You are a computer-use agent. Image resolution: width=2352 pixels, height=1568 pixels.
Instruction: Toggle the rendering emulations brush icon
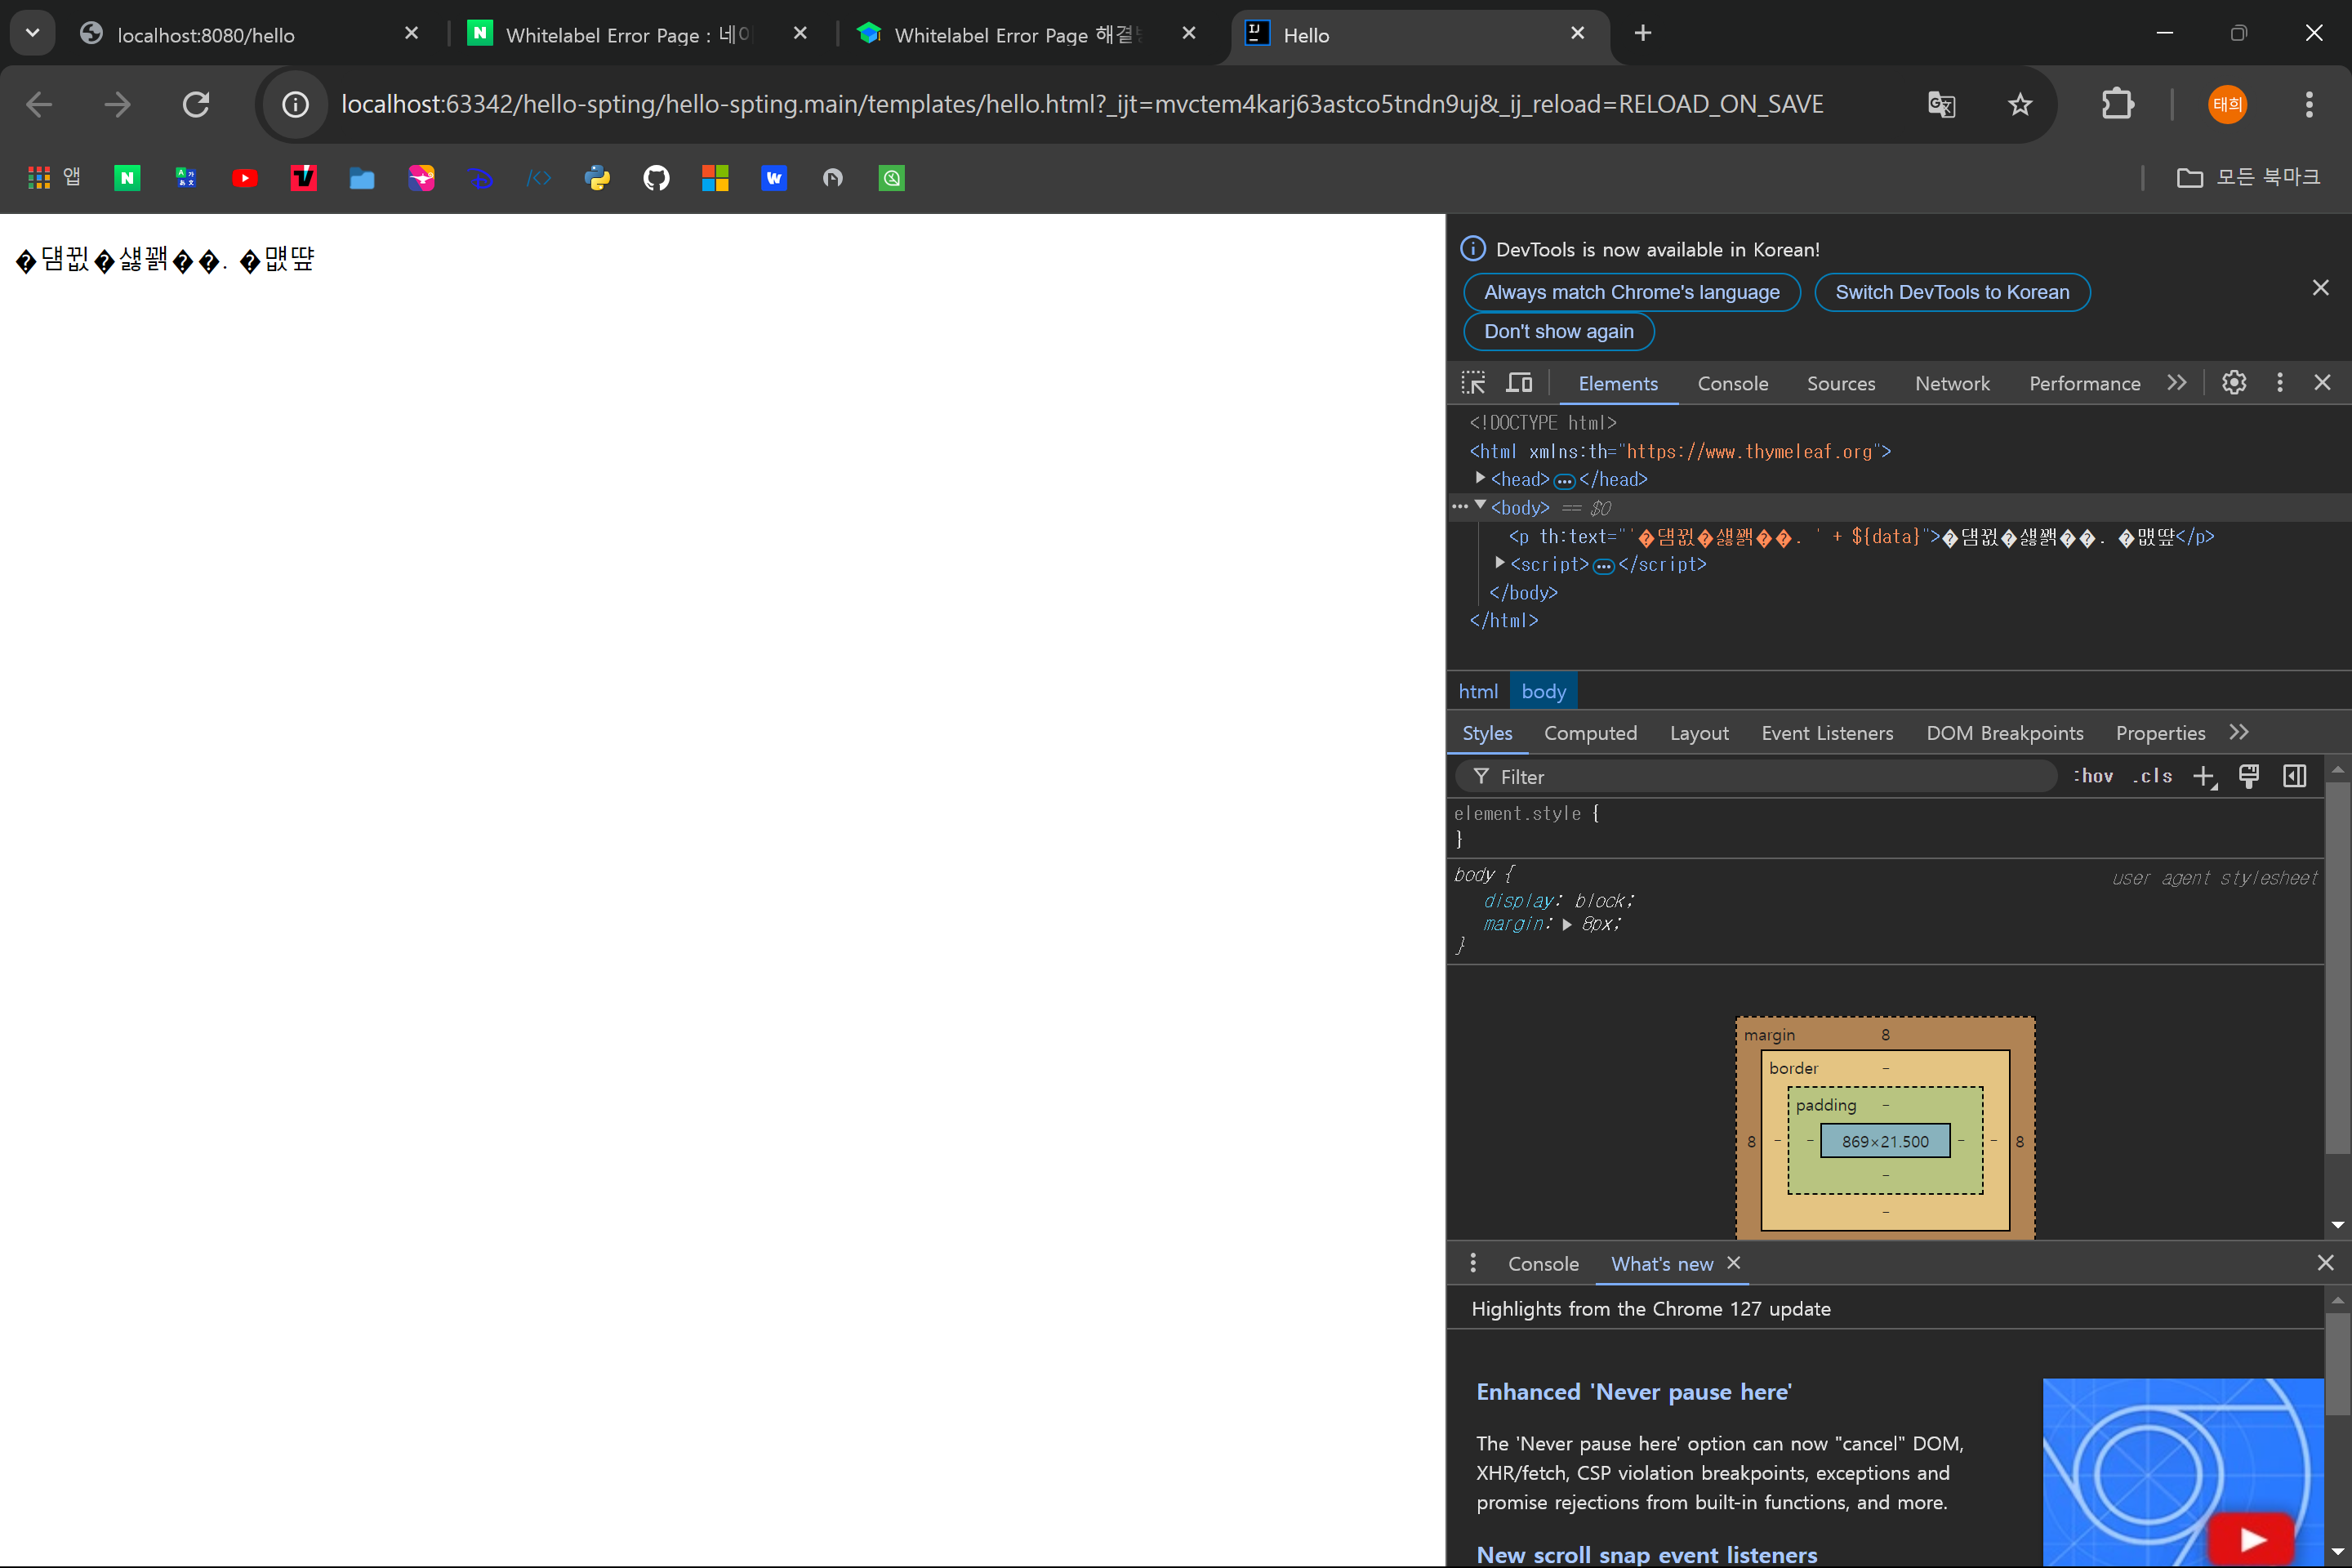[2248, 776]
